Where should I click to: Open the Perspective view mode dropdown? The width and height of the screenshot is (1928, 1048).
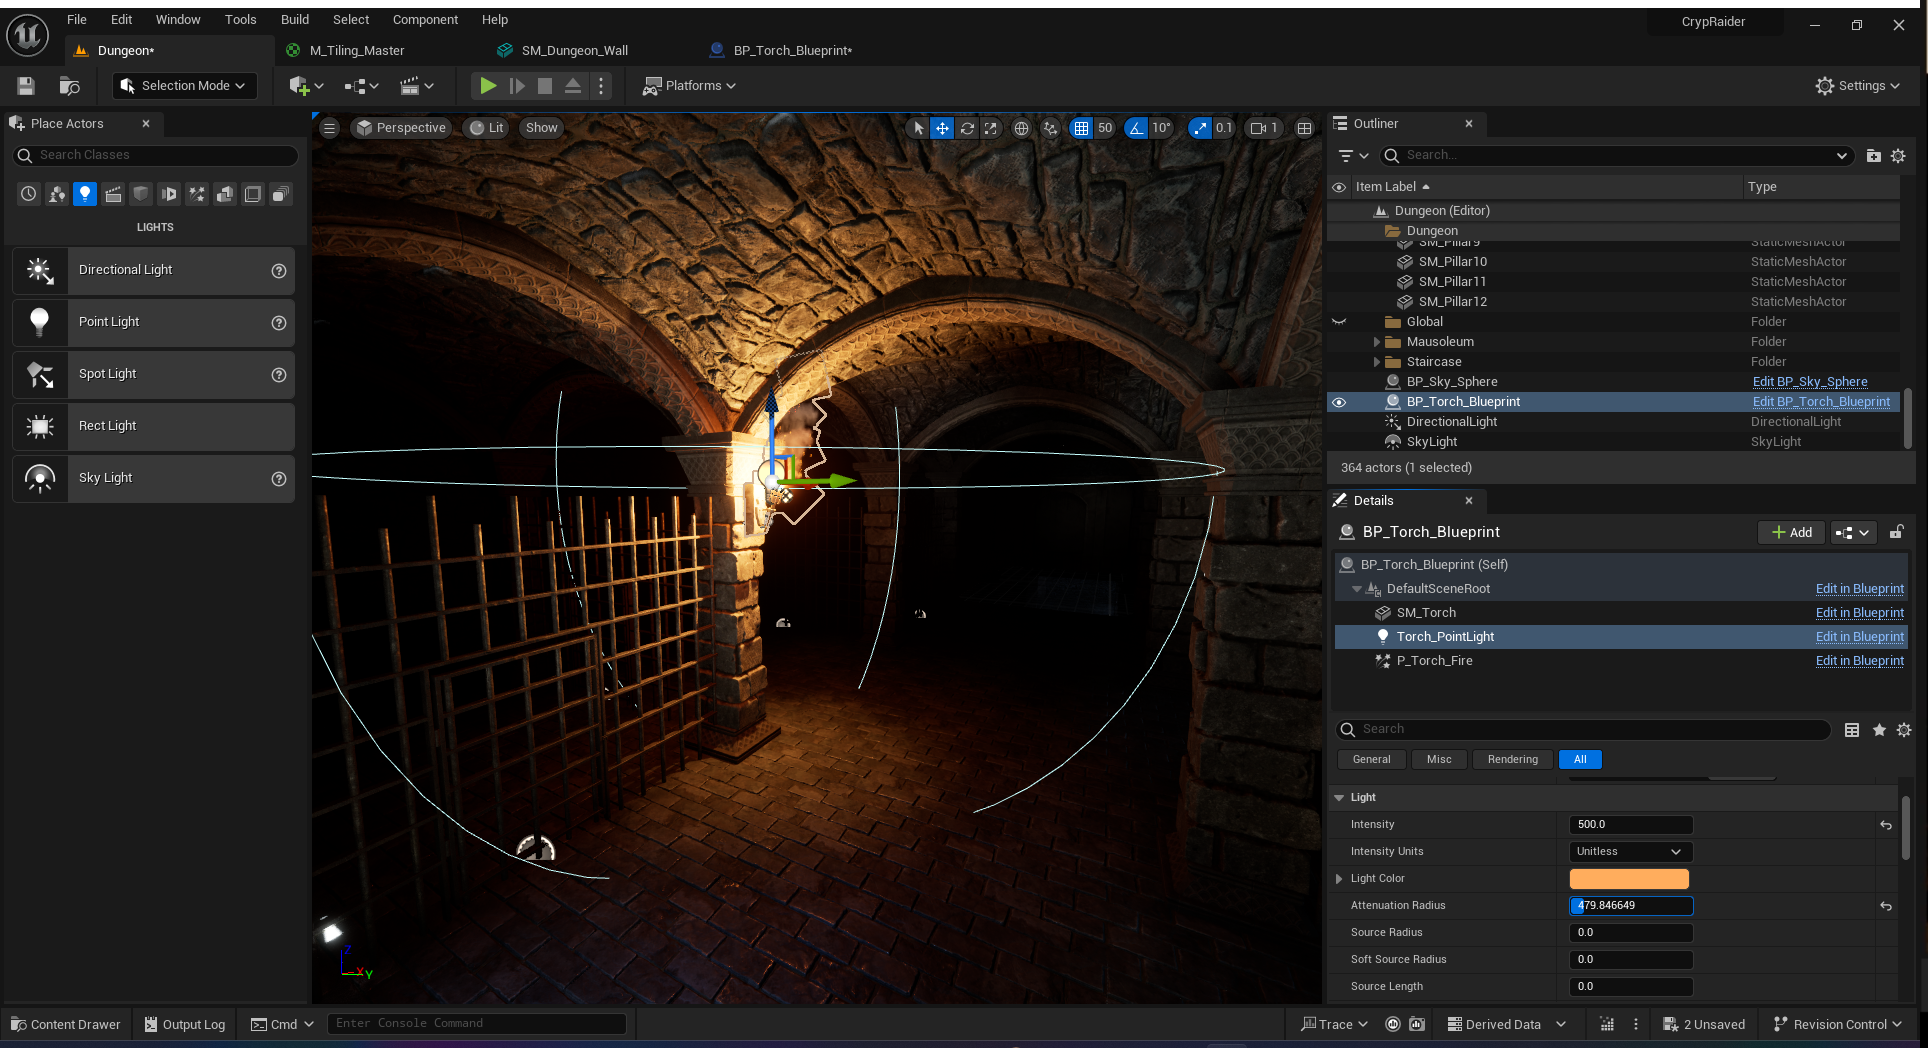pyautogui.click(x=401, y=128)
